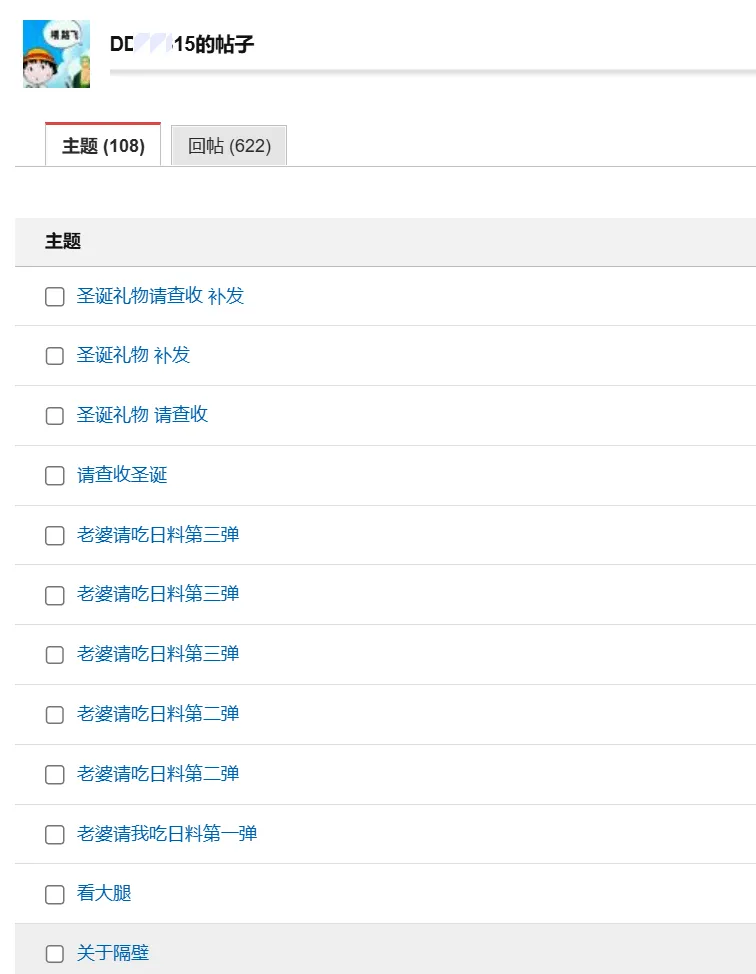
Task: Open the 关于隔壁 thread
Action: tap(113, 953)
